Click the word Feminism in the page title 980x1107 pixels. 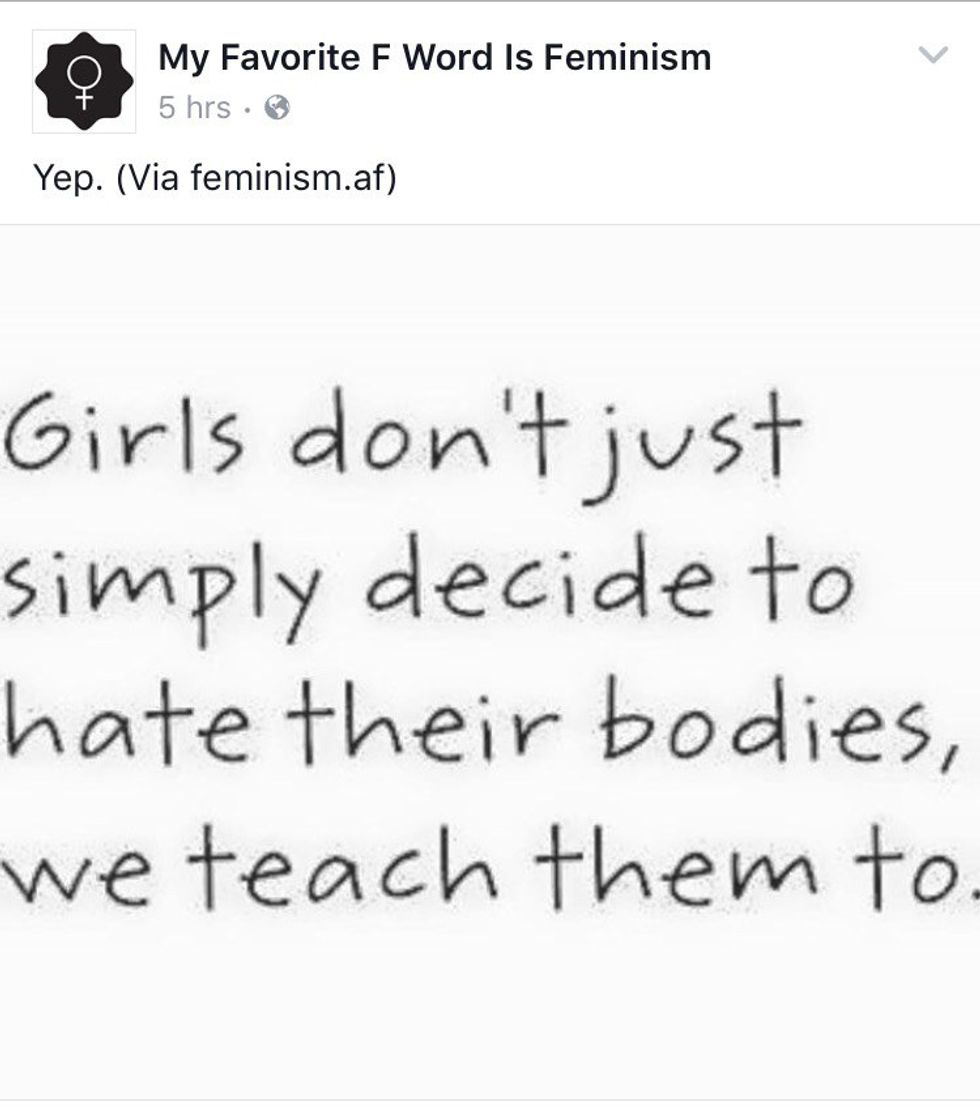[x=627, y=57]
